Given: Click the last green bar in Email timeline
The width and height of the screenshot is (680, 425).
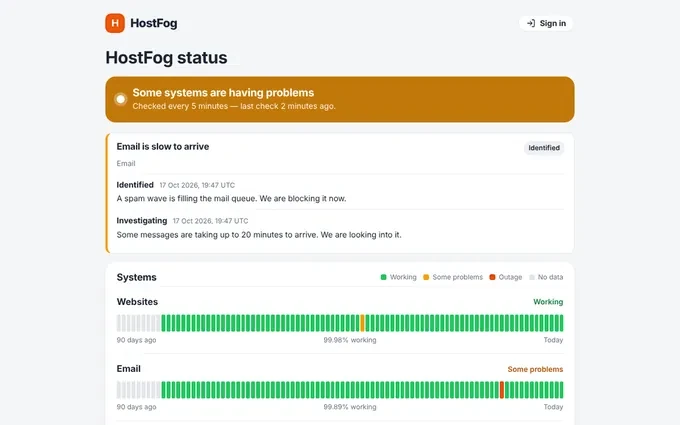Looking at the screenshot, I should pyautogui.click(x=561, y=390).
